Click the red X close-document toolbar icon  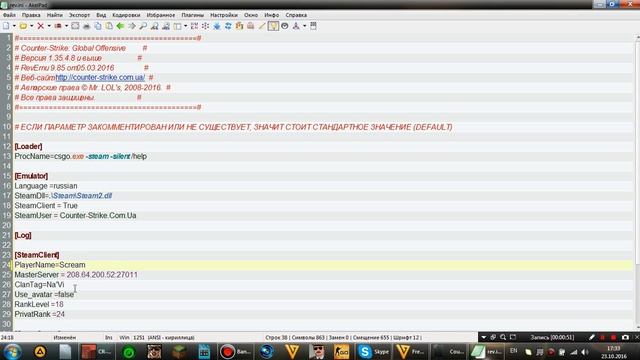[x=40, y=26]
